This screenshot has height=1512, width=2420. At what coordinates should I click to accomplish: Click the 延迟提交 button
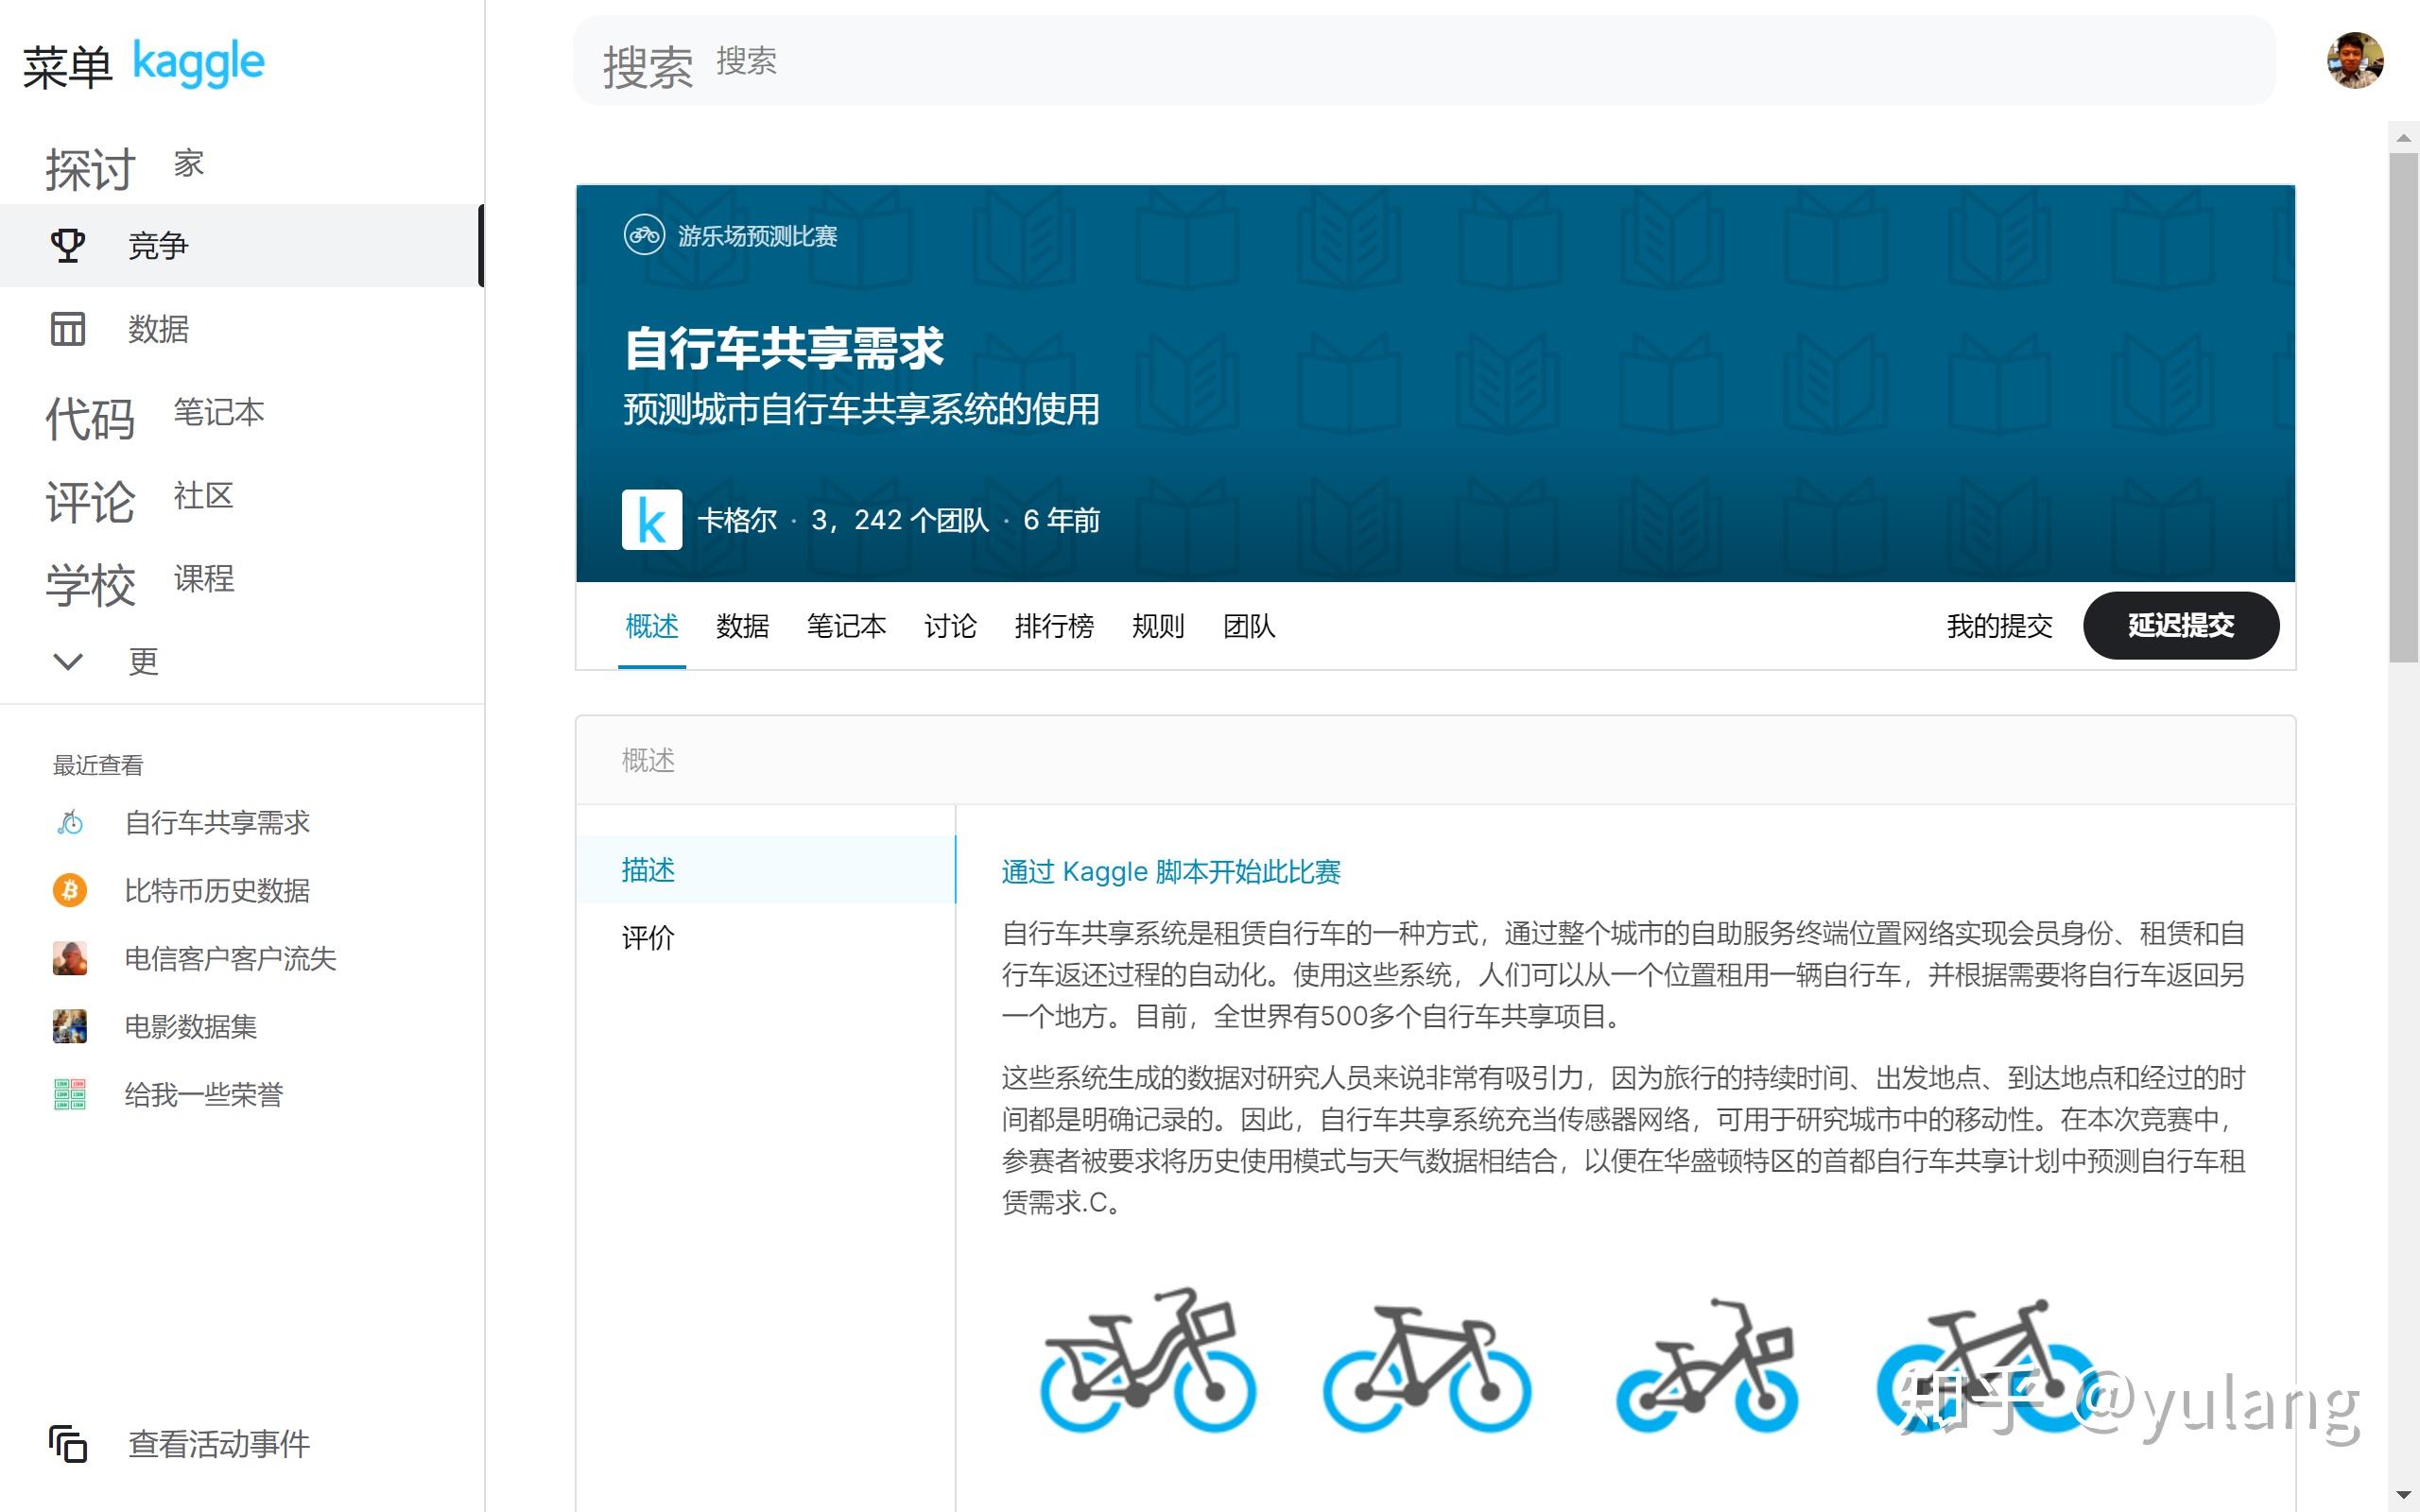pyautogui.click(x=2181, y=625)
